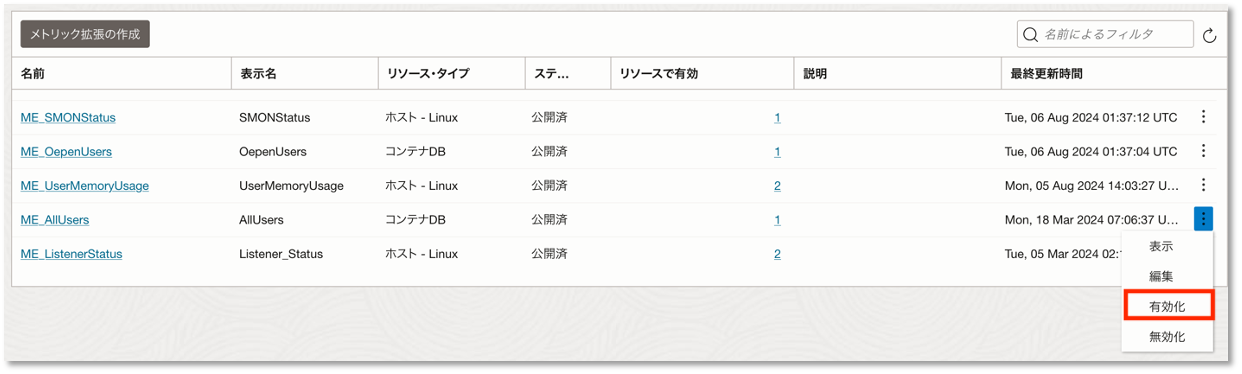Image resolution: width=1242 pixels, height=374 pixels.
Task: Choose 有効化 in the context menu
Action: pyautogui.click(x=1167, y=306)
